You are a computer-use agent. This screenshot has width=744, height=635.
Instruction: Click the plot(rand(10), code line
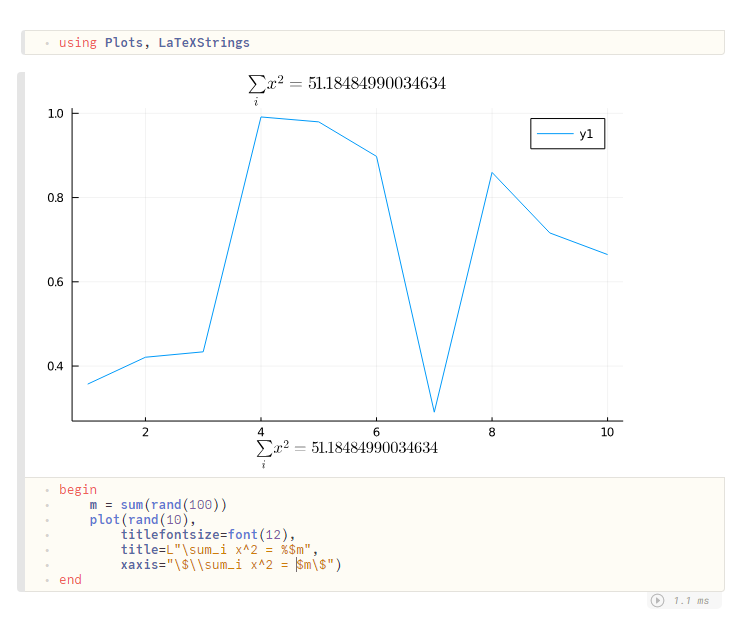[x=142, y=520]
